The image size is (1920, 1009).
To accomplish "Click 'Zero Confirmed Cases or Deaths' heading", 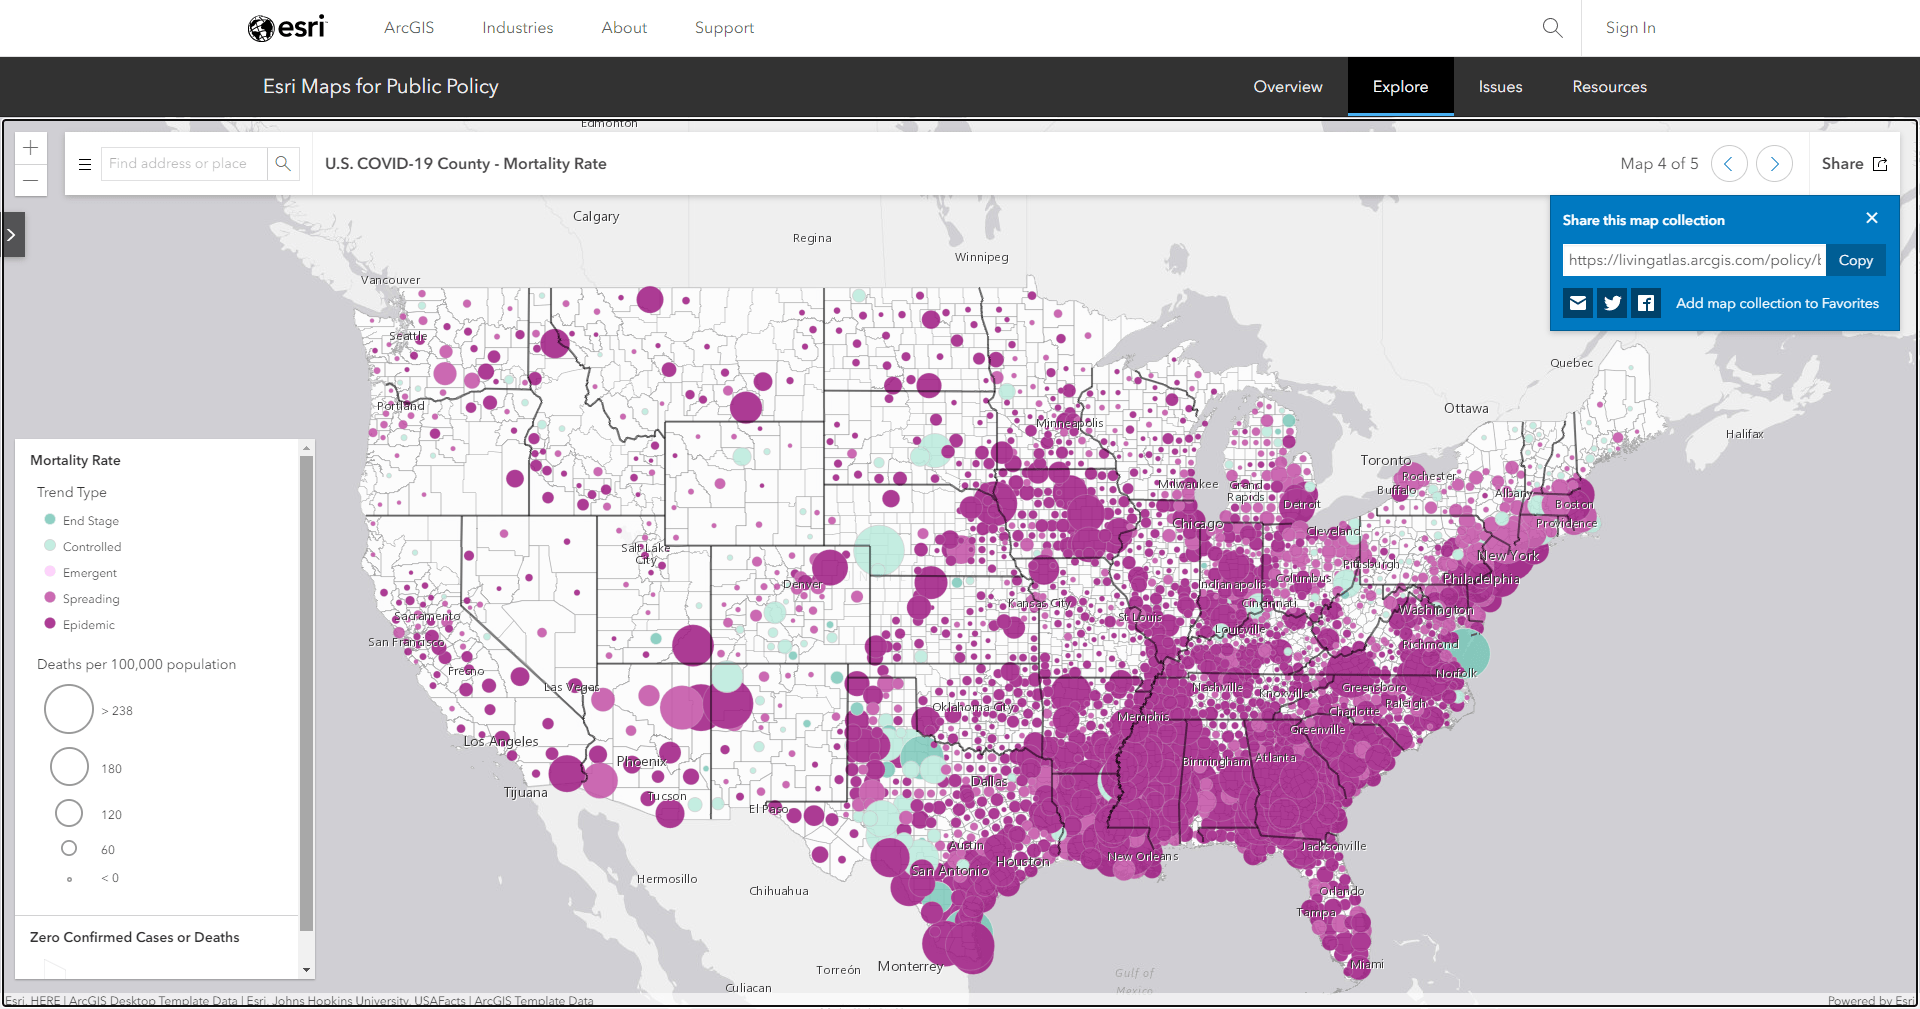I will [x=135, y=937].
